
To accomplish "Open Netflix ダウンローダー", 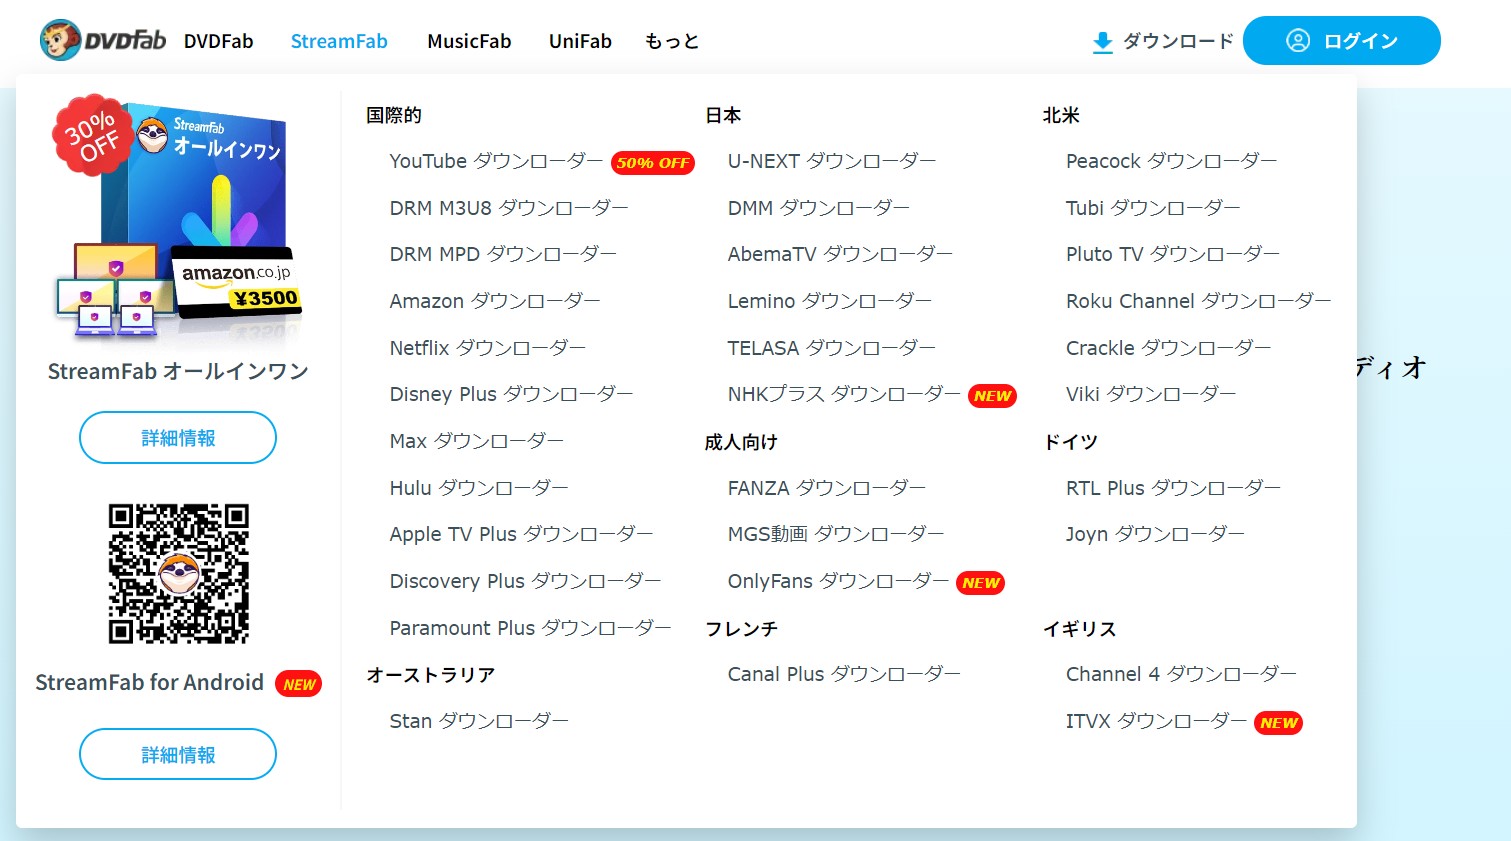I will pyautogui.click(x=488, y=348).
